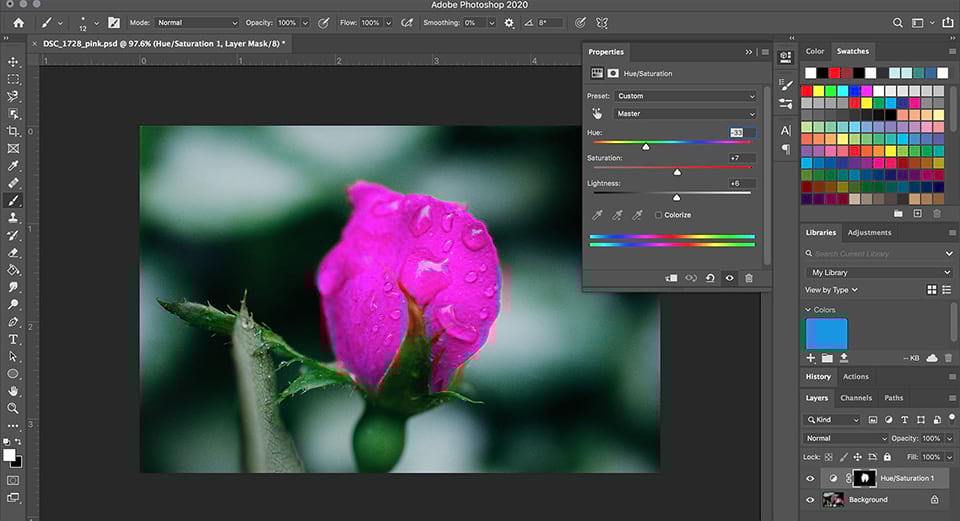This screenshot has width=960, height=521.
Task: Click view previous state icon in Properties
Action: (x=691, y=278)
